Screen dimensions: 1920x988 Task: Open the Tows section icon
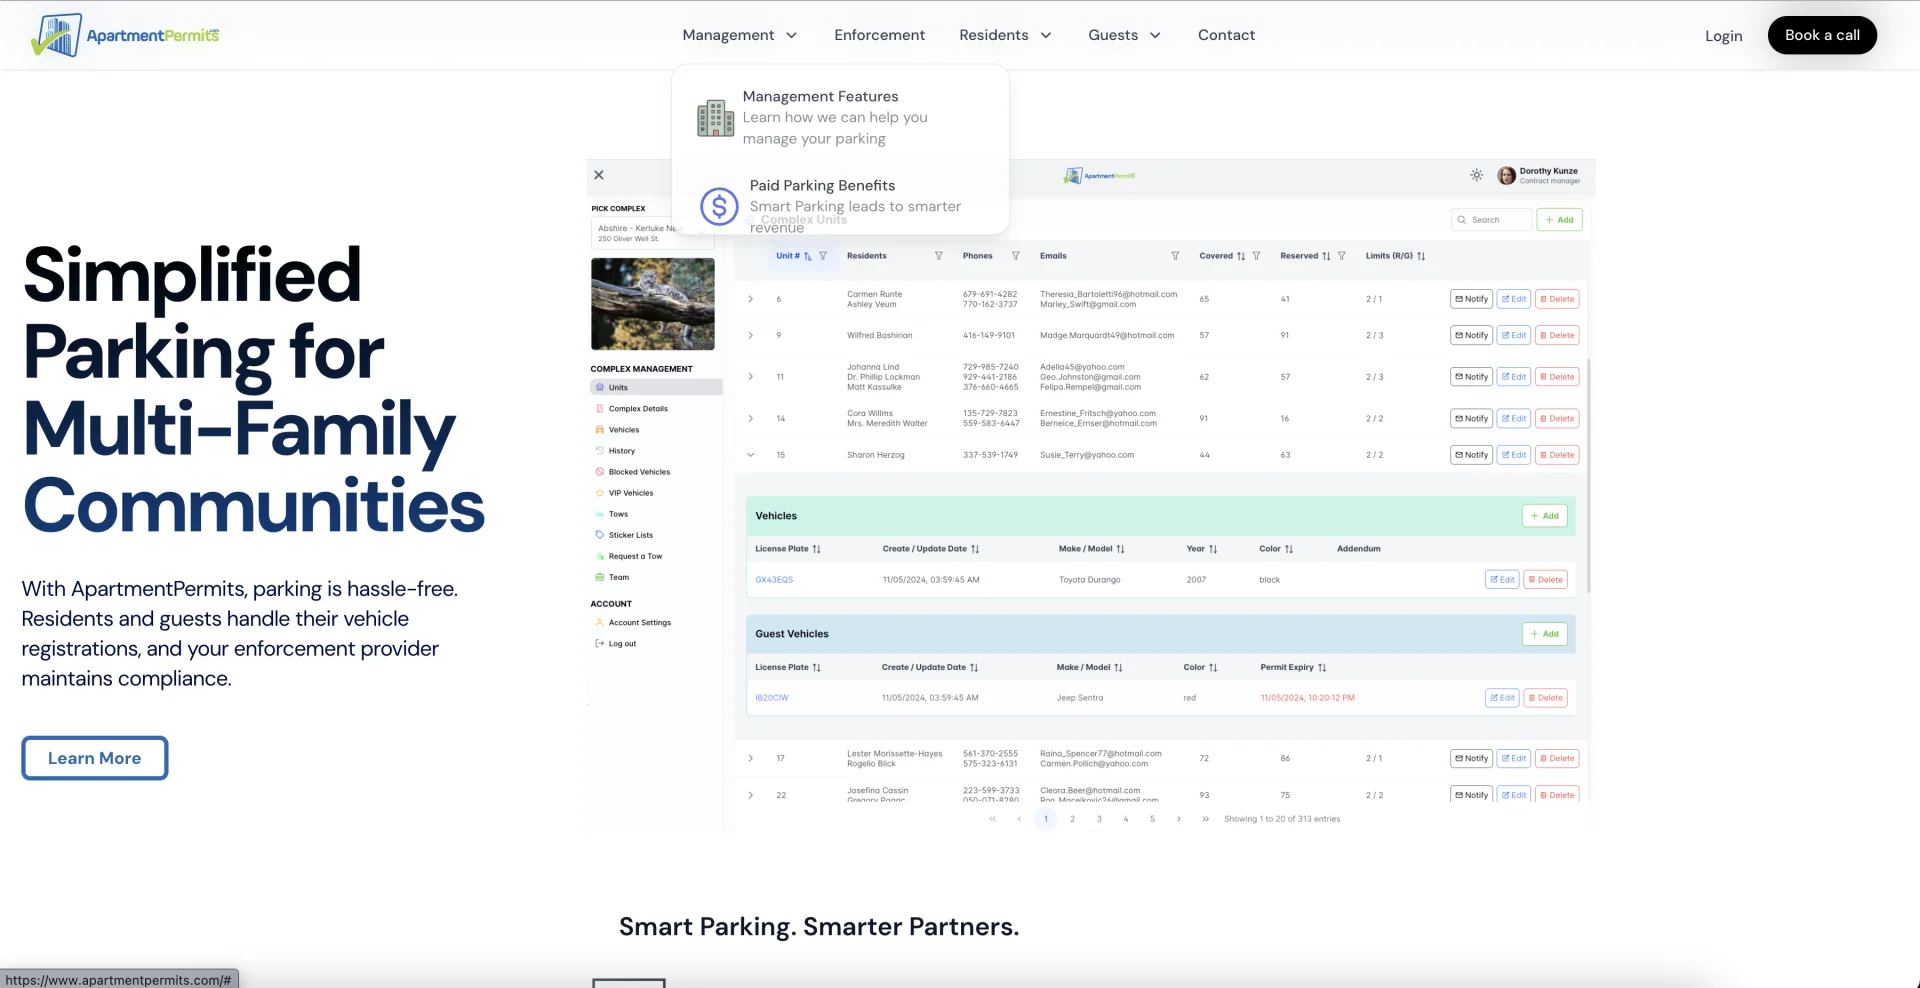coord(600,513)
